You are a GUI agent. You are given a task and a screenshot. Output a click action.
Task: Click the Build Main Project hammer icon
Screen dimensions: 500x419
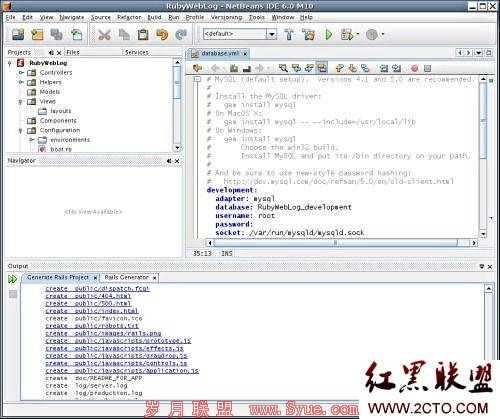pyautogui.click(x=289, y=34)
